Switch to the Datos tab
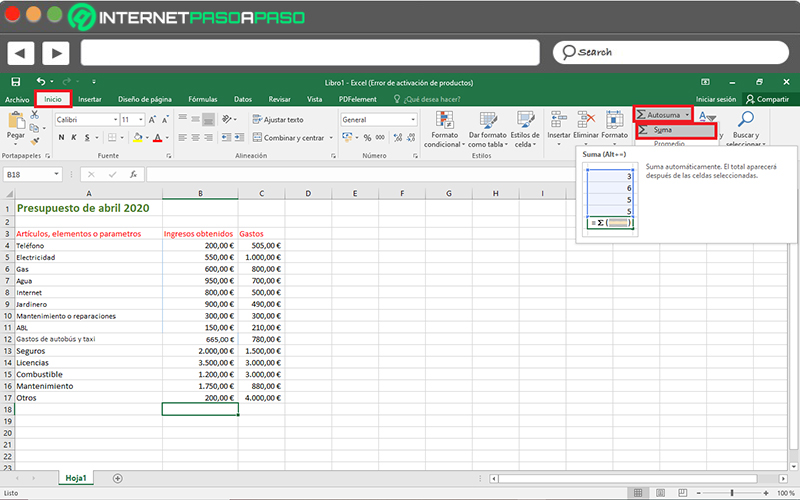800x500 pixels. pos(243,99)
